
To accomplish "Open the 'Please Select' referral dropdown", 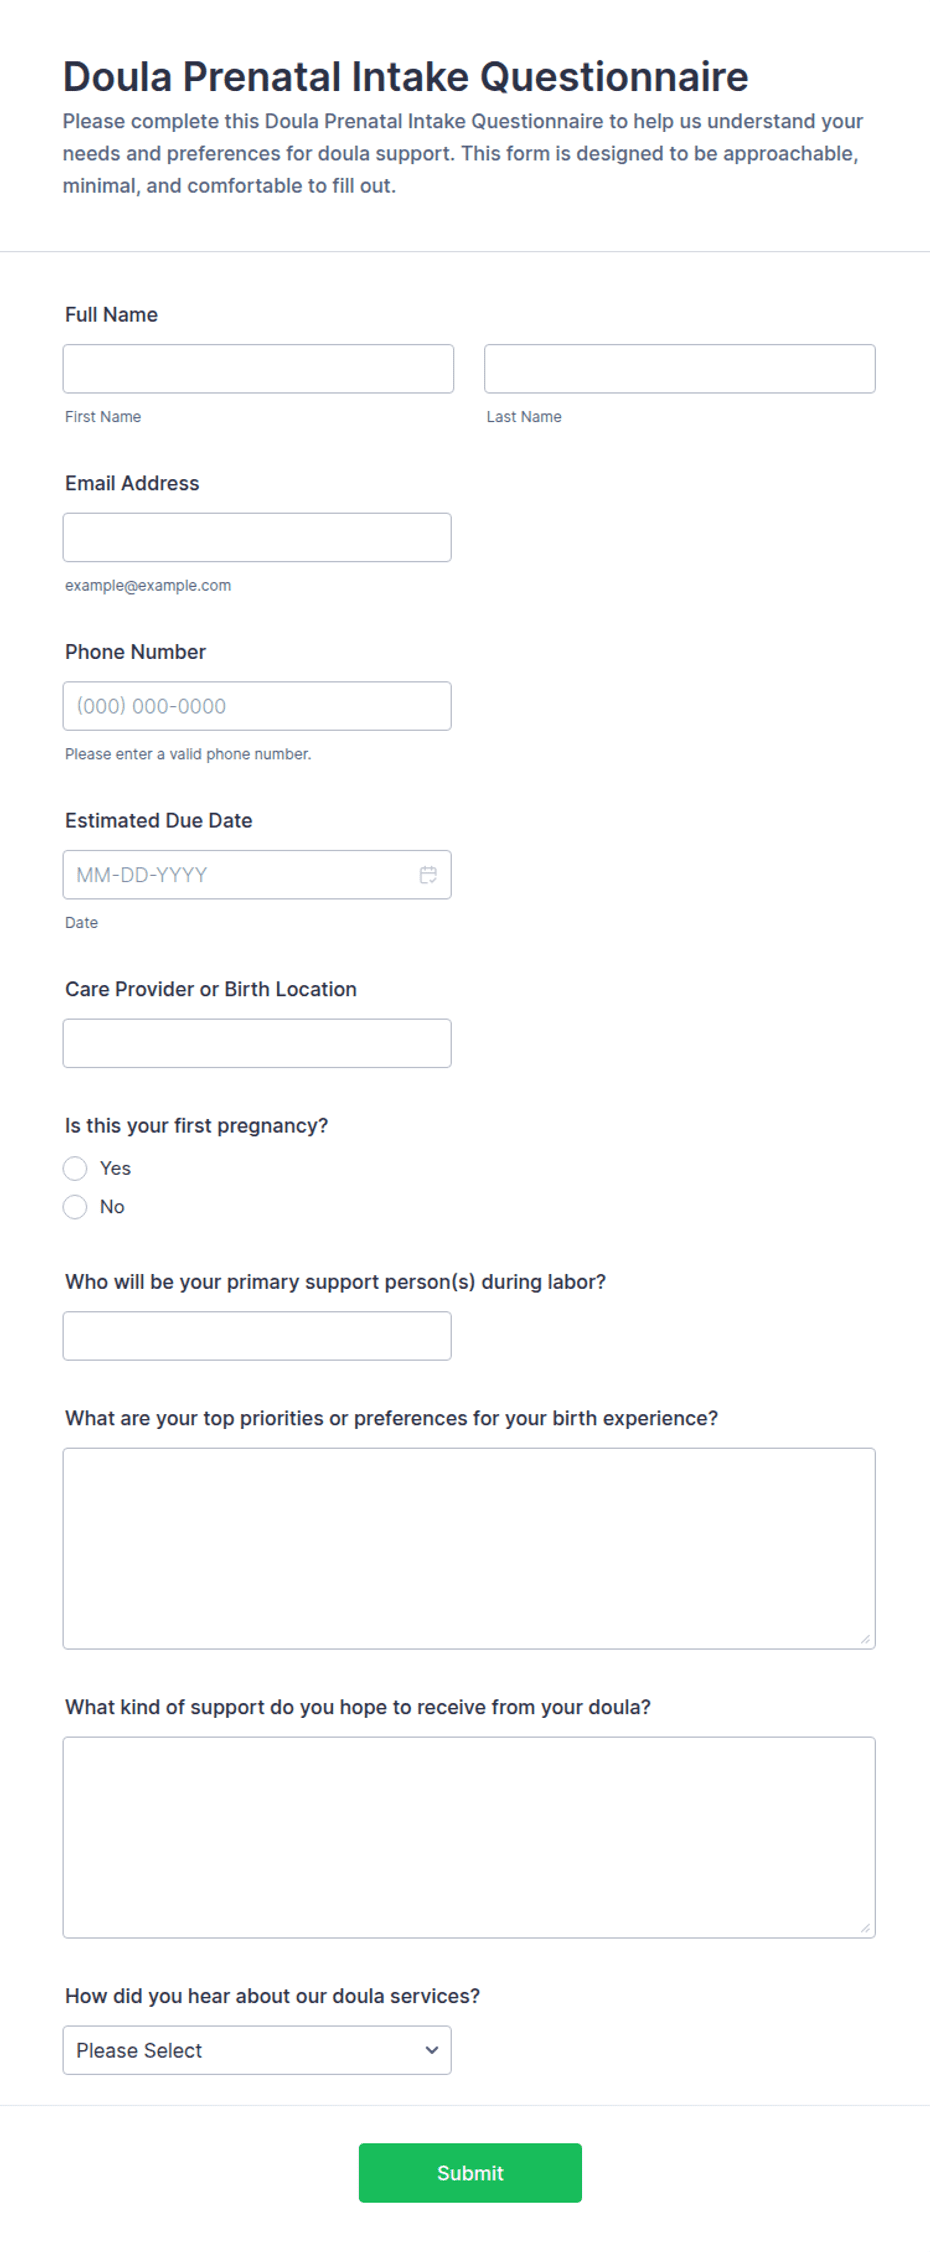I will (x=257, y=2050).
